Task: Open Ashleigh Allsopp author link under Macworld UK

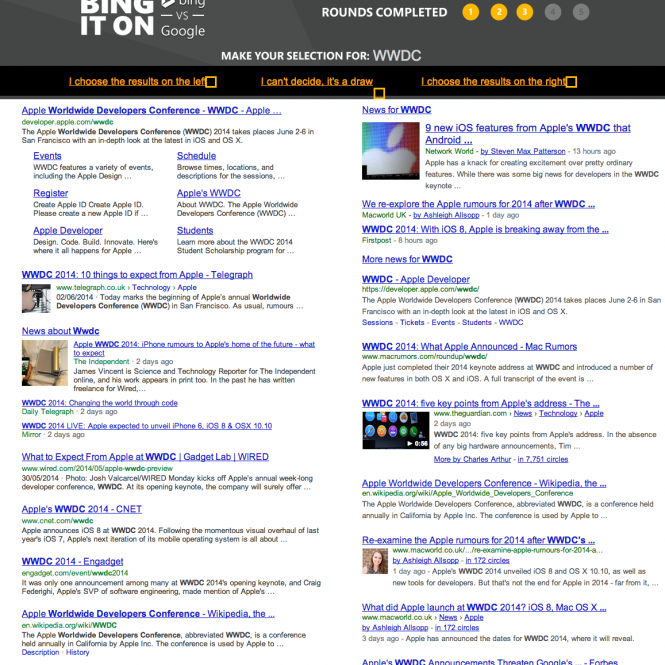Action: pos(446,215)
